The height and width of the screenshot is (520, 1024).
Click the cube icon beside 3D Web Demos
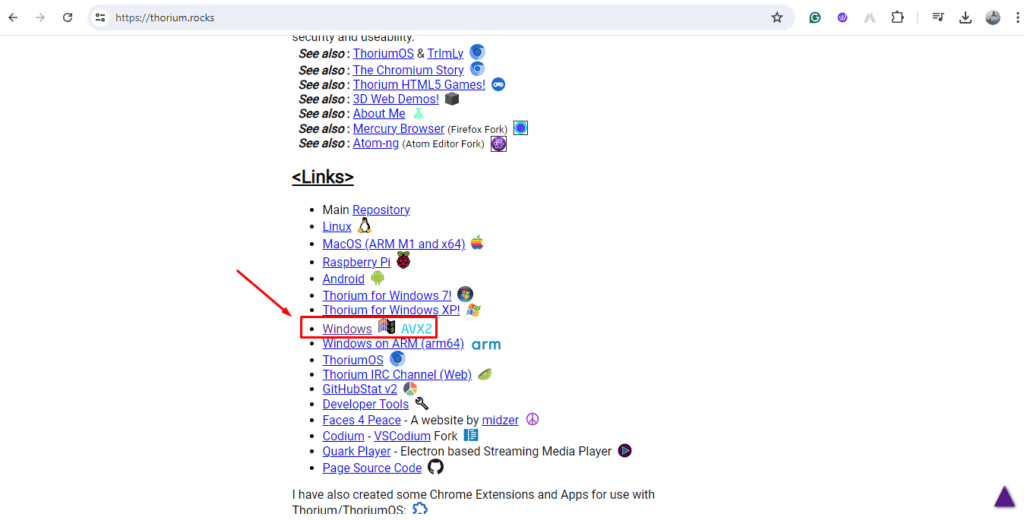click(x=452, y=99)
